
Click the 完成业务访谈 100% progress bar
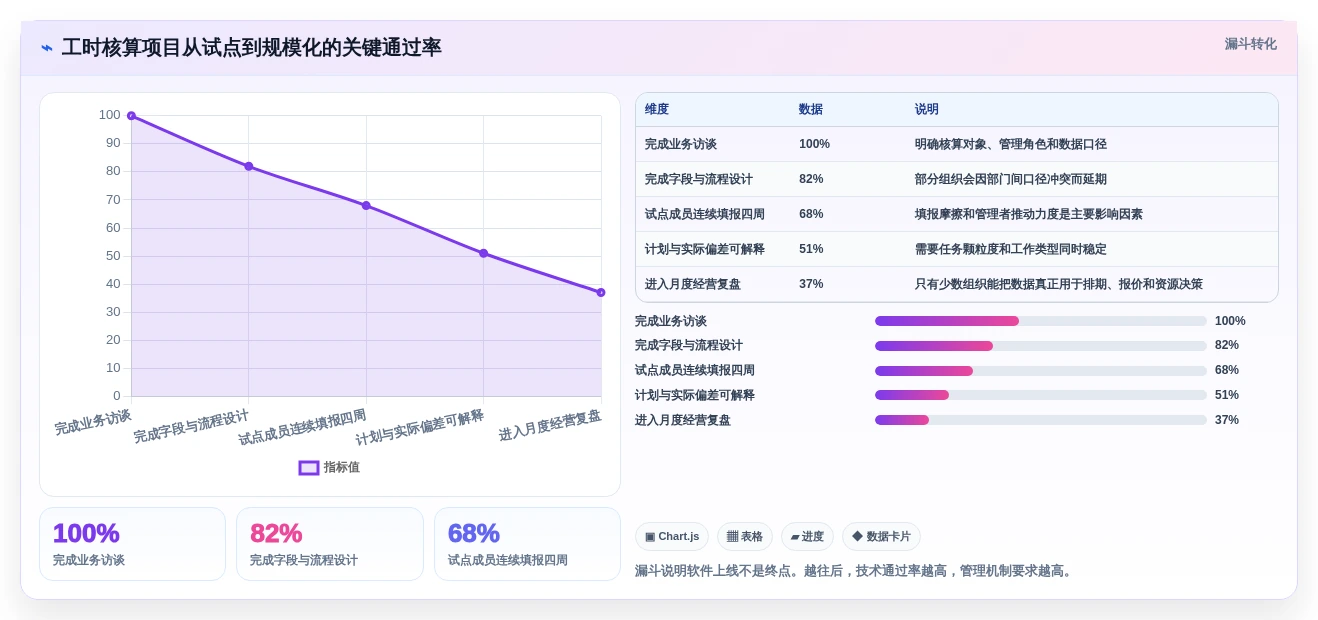(x=1041, y=321)
